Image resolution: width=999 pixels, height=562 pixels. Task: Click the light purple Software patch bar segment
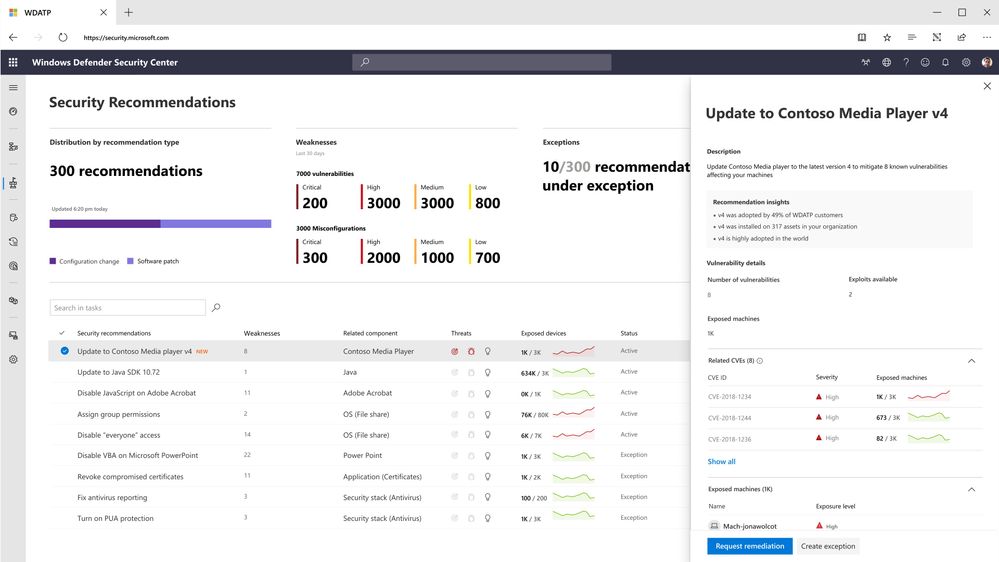coord(216,224)
